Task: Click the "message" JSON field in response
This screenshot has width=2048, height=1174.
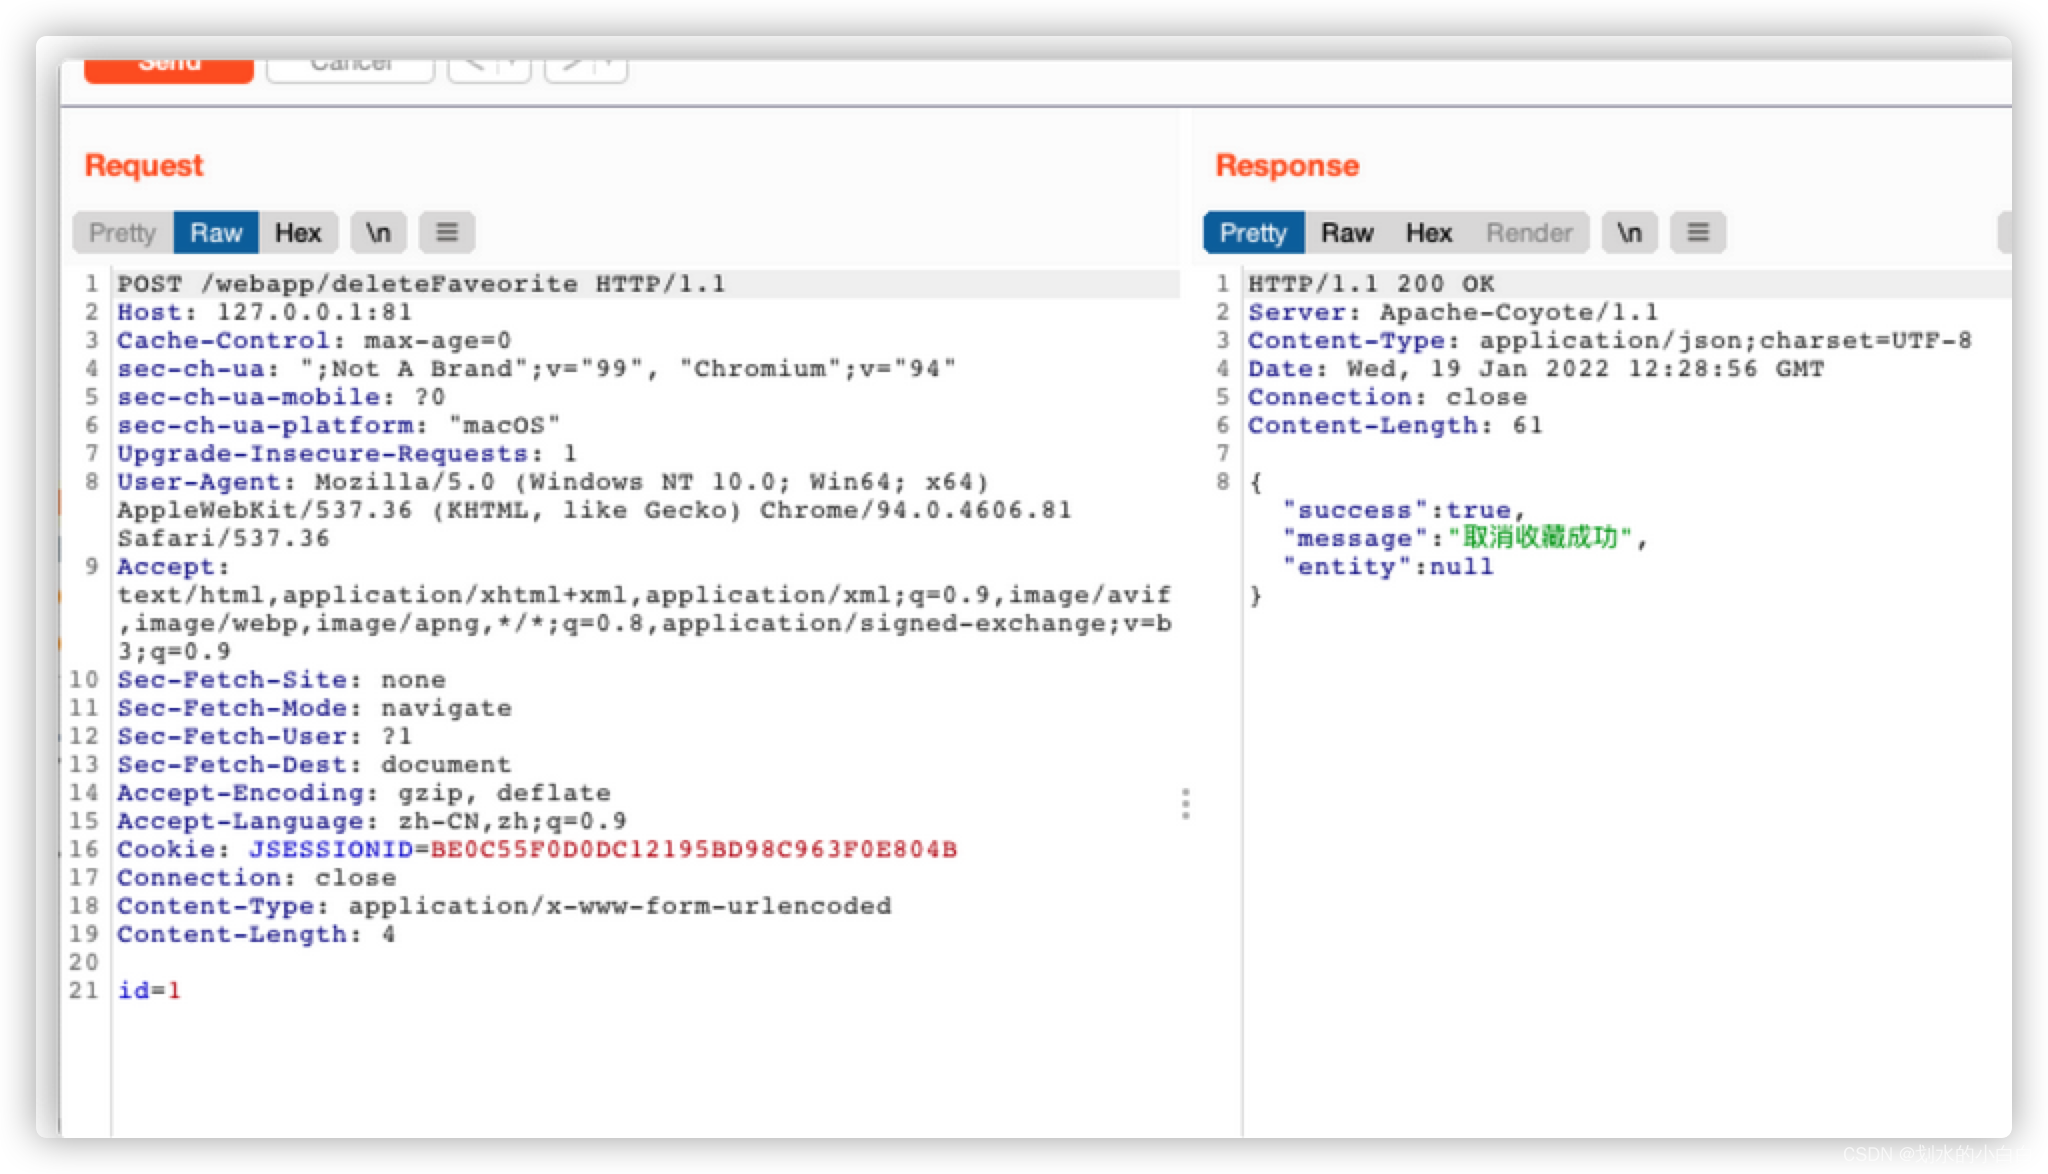Action: point(1465,538)
